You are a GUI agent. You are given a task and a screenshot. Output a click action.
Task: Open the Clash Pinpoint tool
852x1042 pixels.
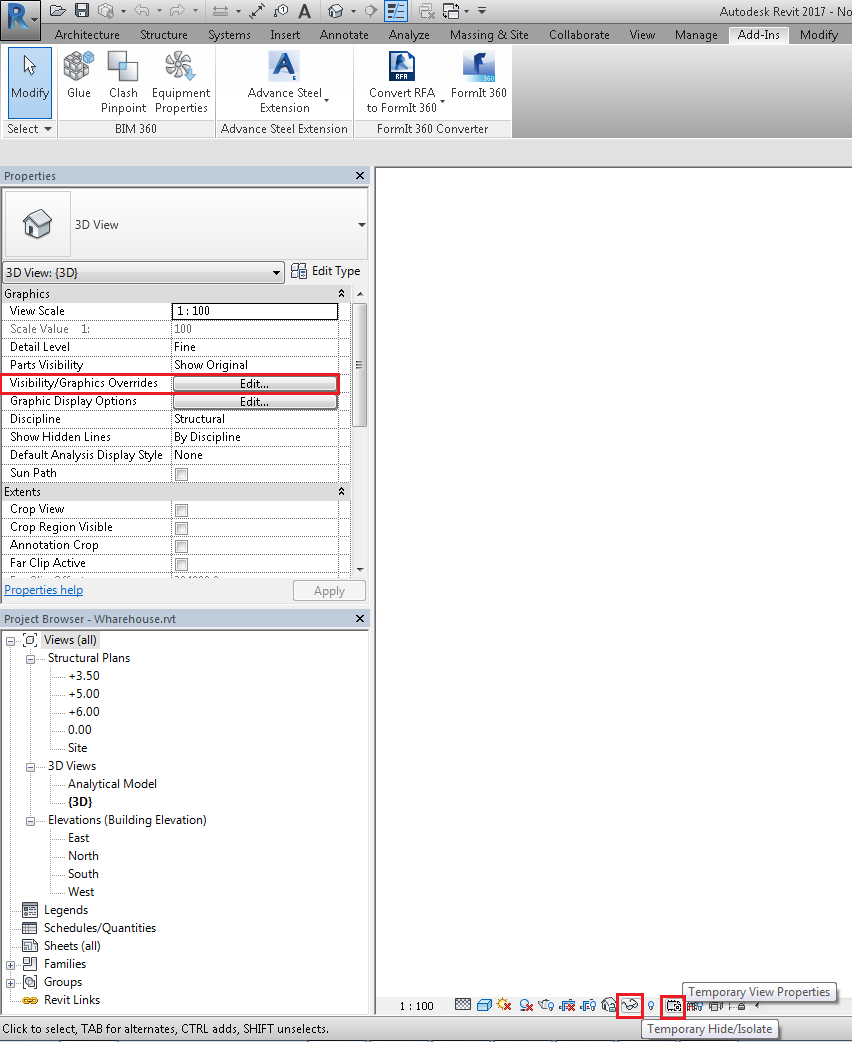[x=123, y=82]
